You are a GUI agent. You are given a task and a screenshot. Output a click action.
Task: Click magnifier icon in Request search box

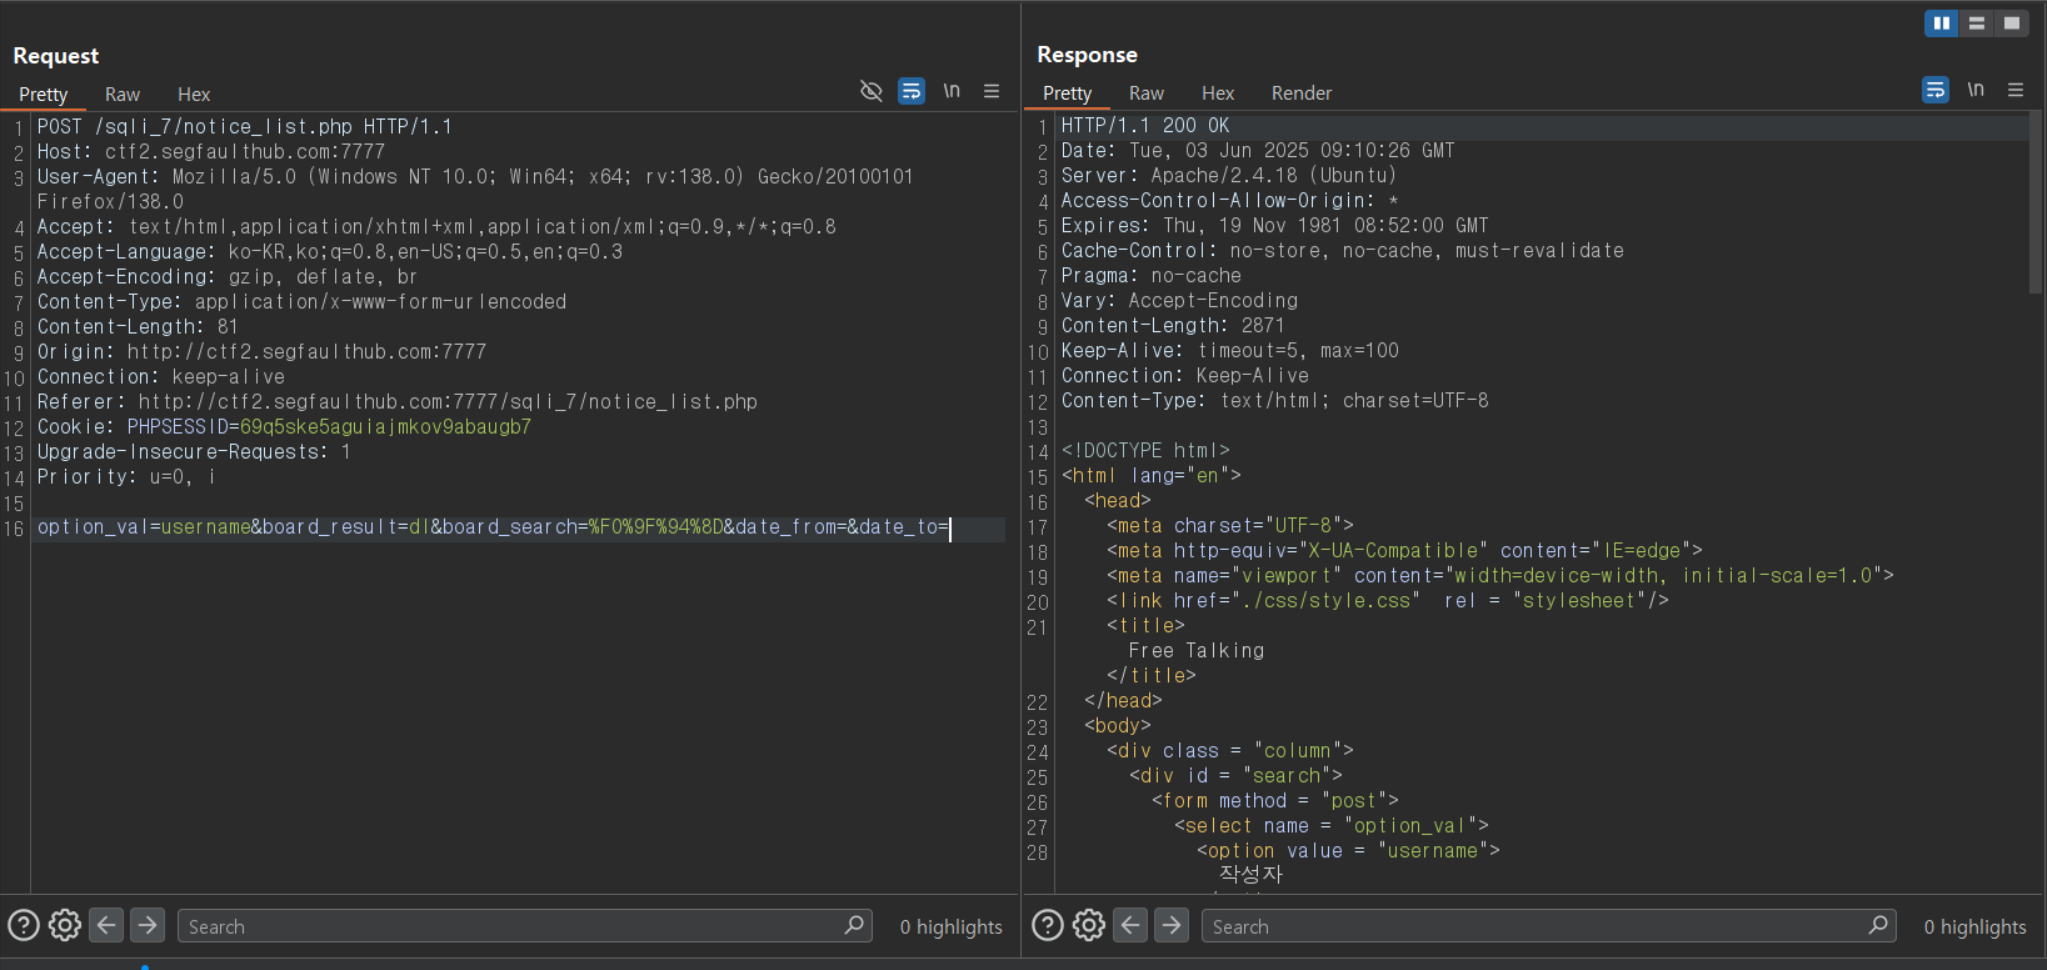tap(854, 925)
